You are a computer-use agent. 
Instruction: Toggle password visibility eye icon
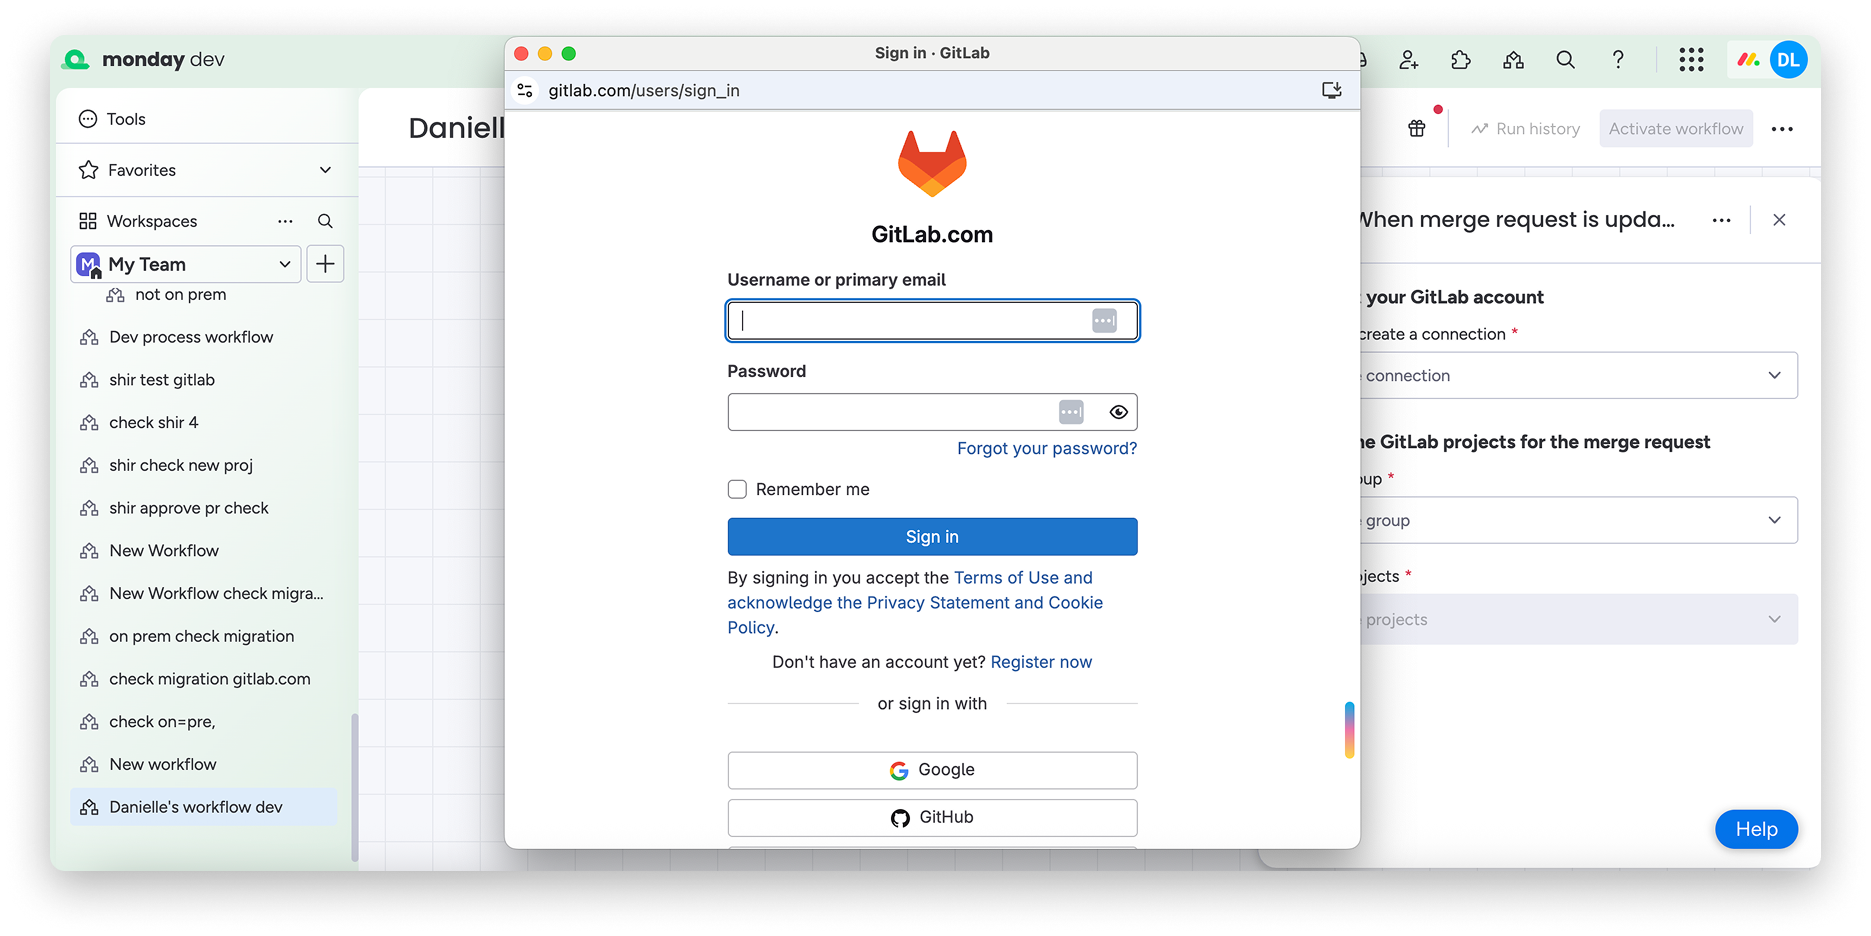[1119, 412]
